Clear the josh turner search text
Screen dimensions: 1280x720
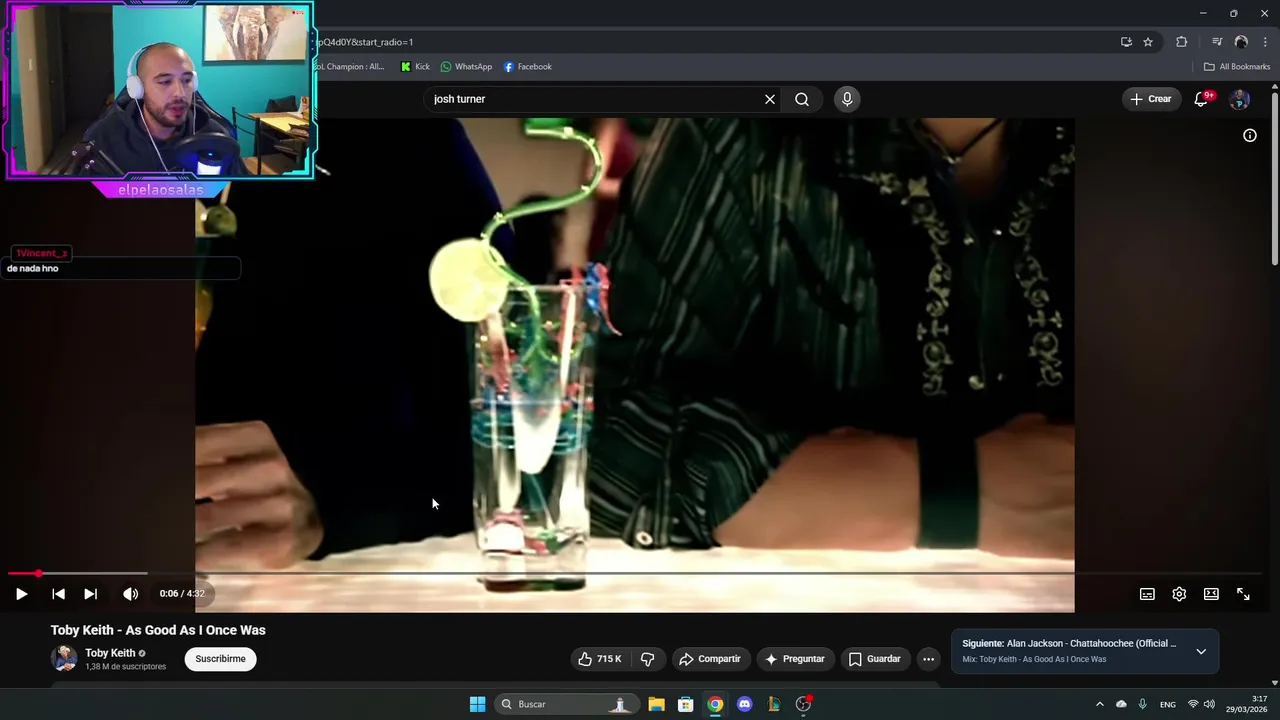point(770,99)
